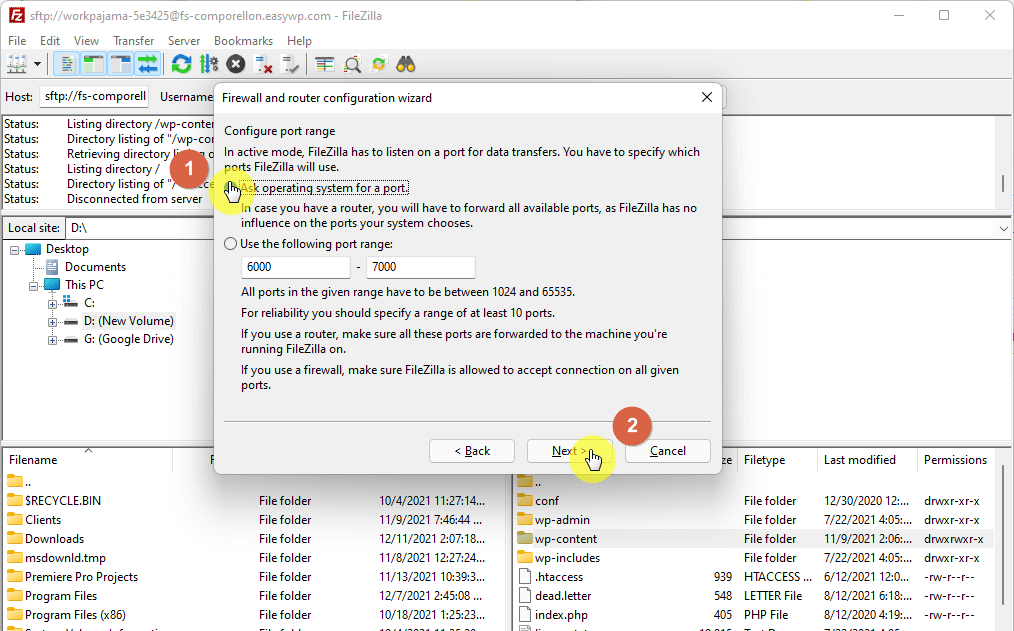Select Documents in local tree
The height and width of the screenshot is (631, 1014).
[95, 267]
